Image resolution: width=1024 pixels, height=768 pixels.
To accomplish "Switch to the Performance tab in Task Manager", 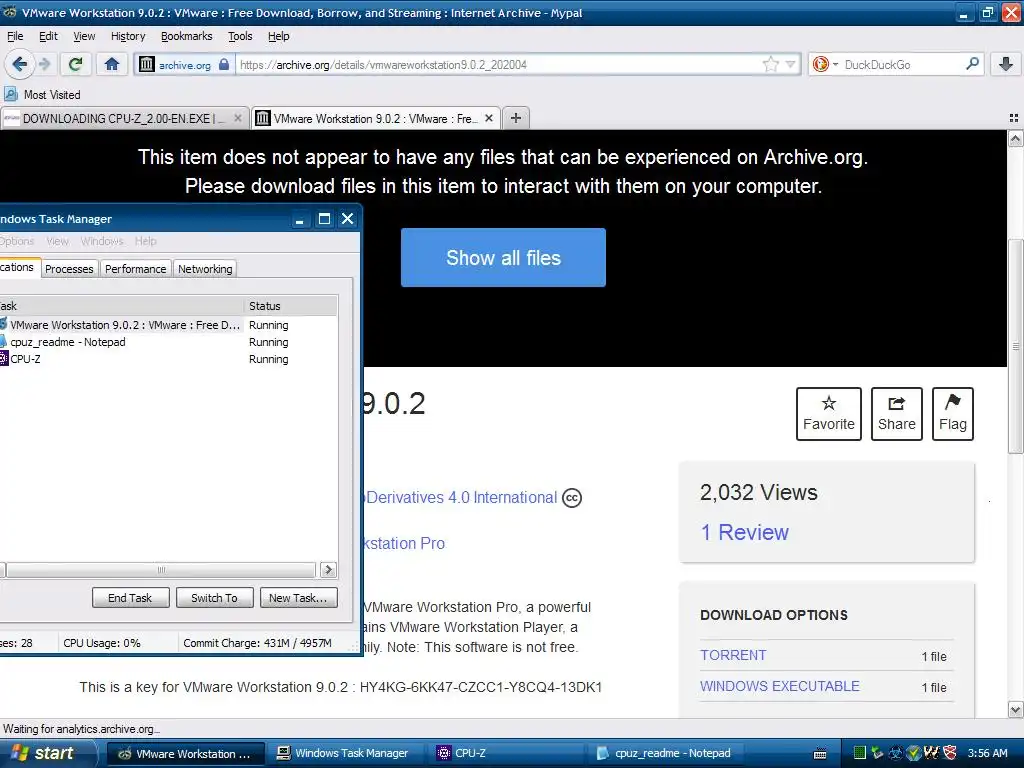I will click(135, 268).
